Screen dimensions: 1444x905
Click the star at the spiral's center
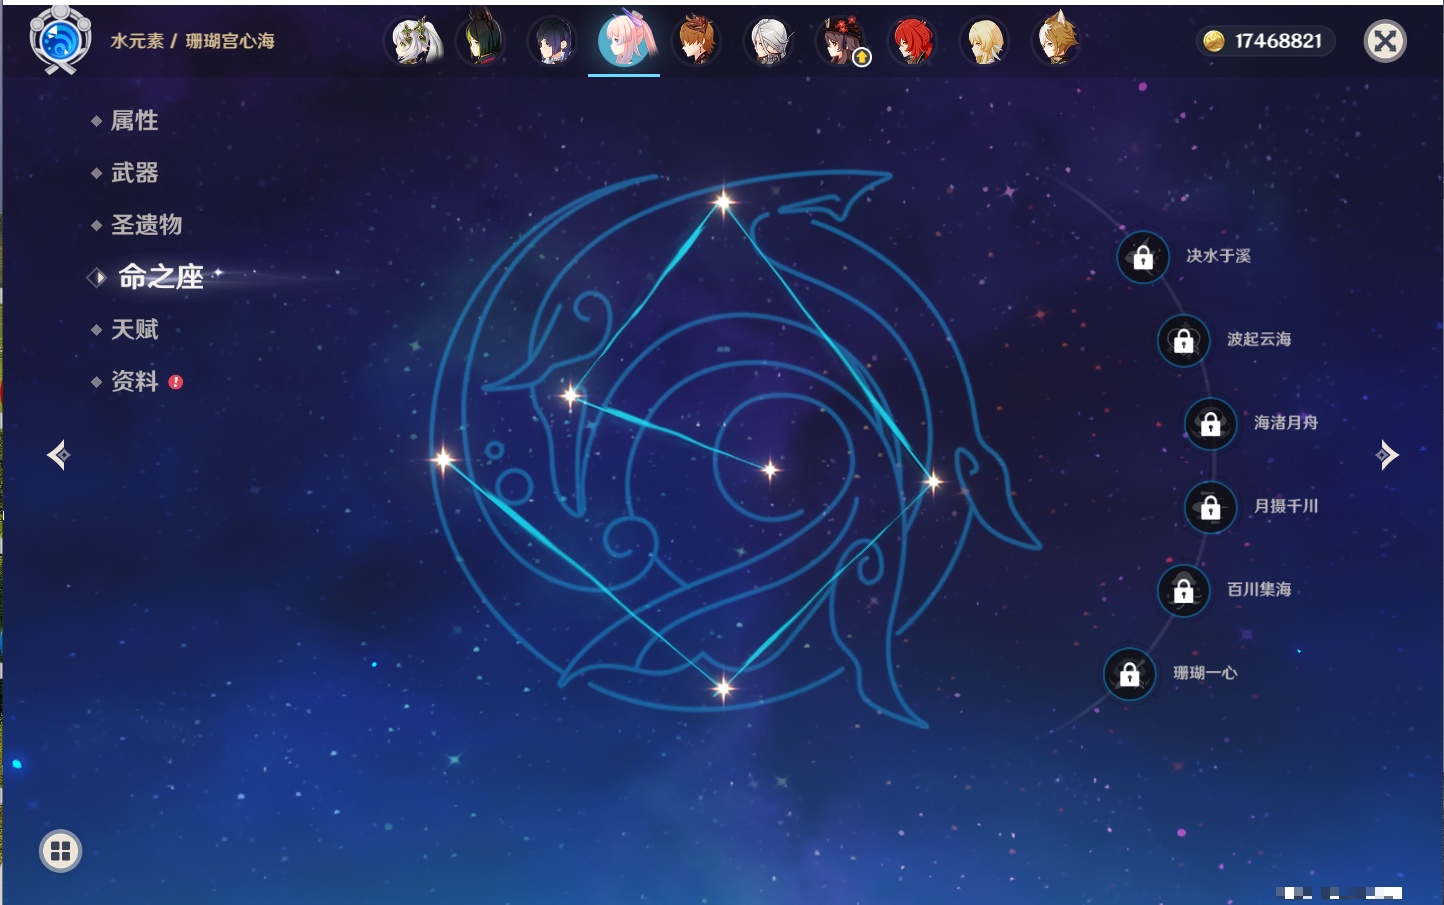[x=770, y=469]
